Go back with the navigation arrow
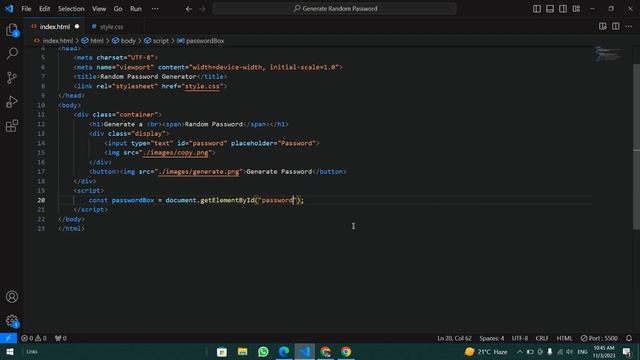The width and height of the screenshot is (640, 360). point(189,9)
